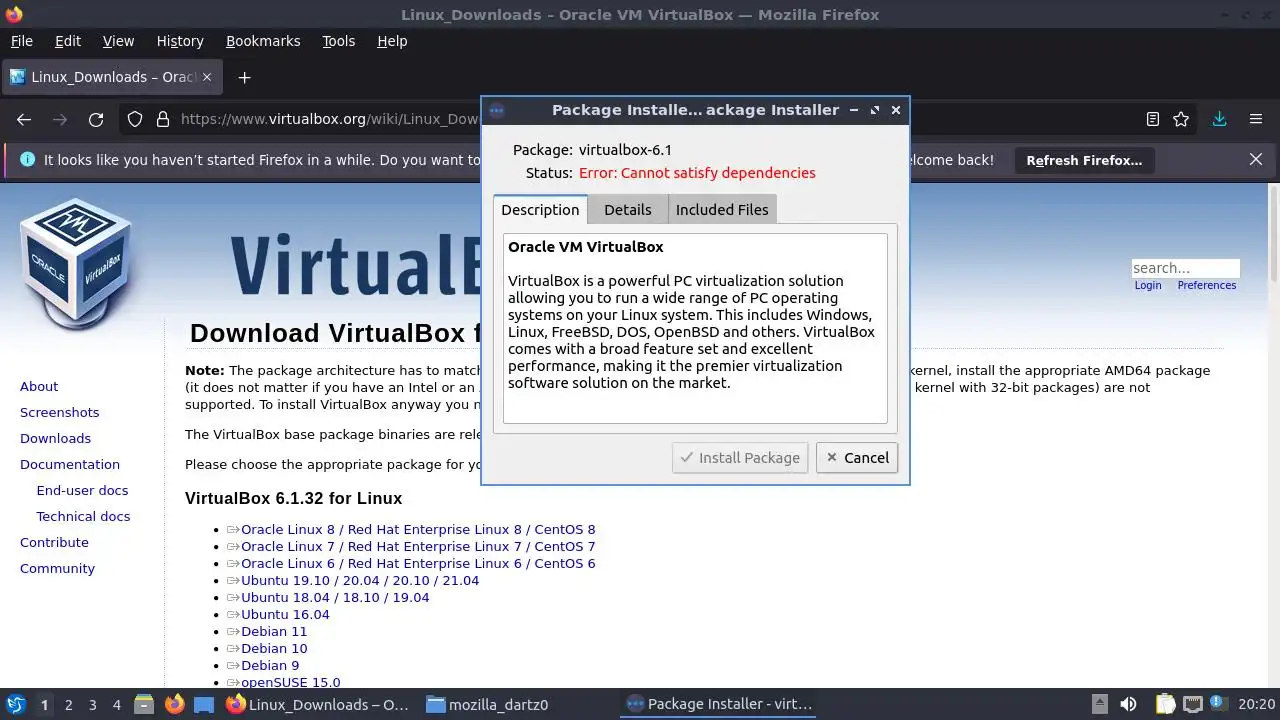
Task: Click the clipboard tray icon
Action: pos(1165,704)
